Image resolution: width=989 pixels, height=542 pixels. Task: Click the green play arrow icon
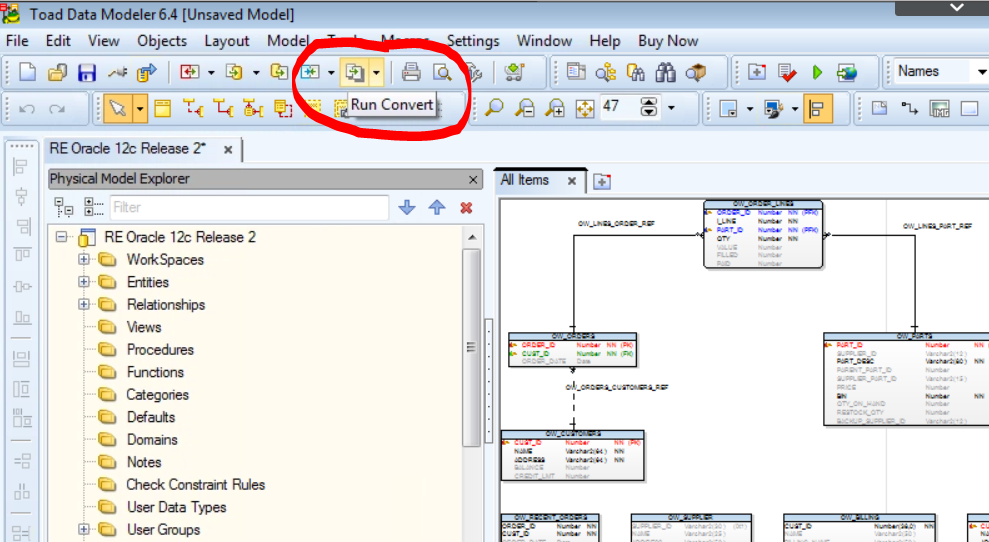pos(817,73)
